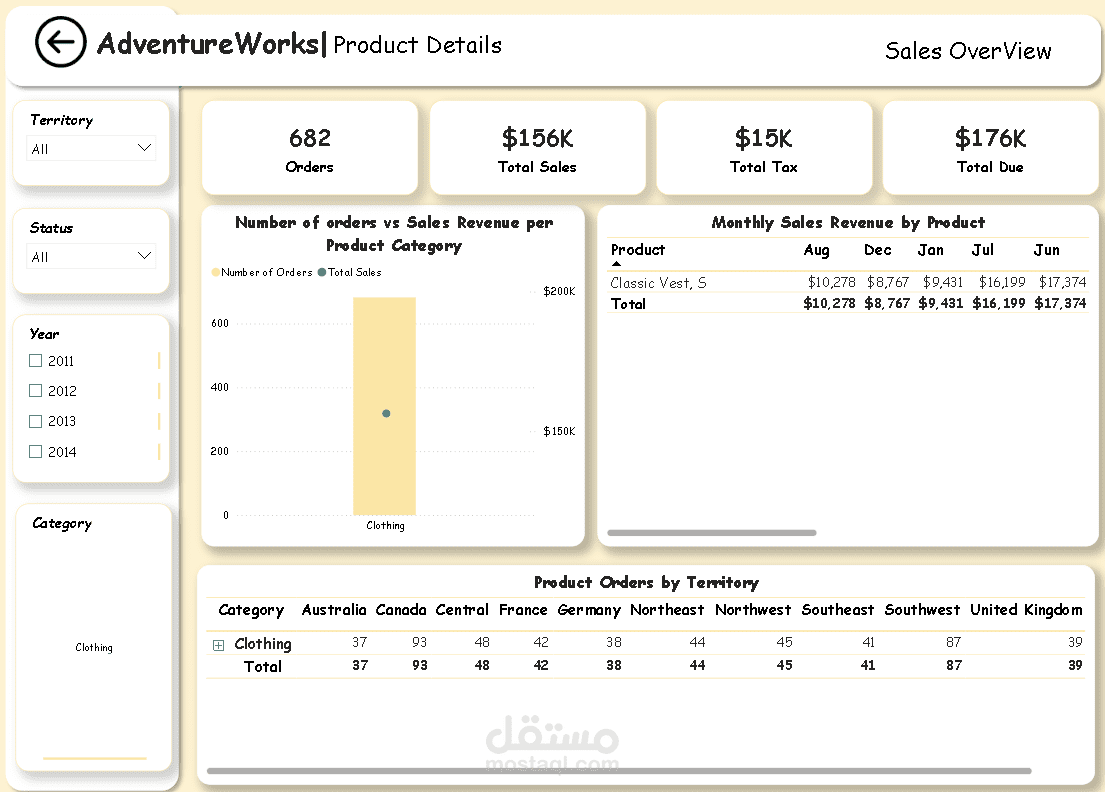
Task: Open the Territory dropdown
Action: (92, 149)
